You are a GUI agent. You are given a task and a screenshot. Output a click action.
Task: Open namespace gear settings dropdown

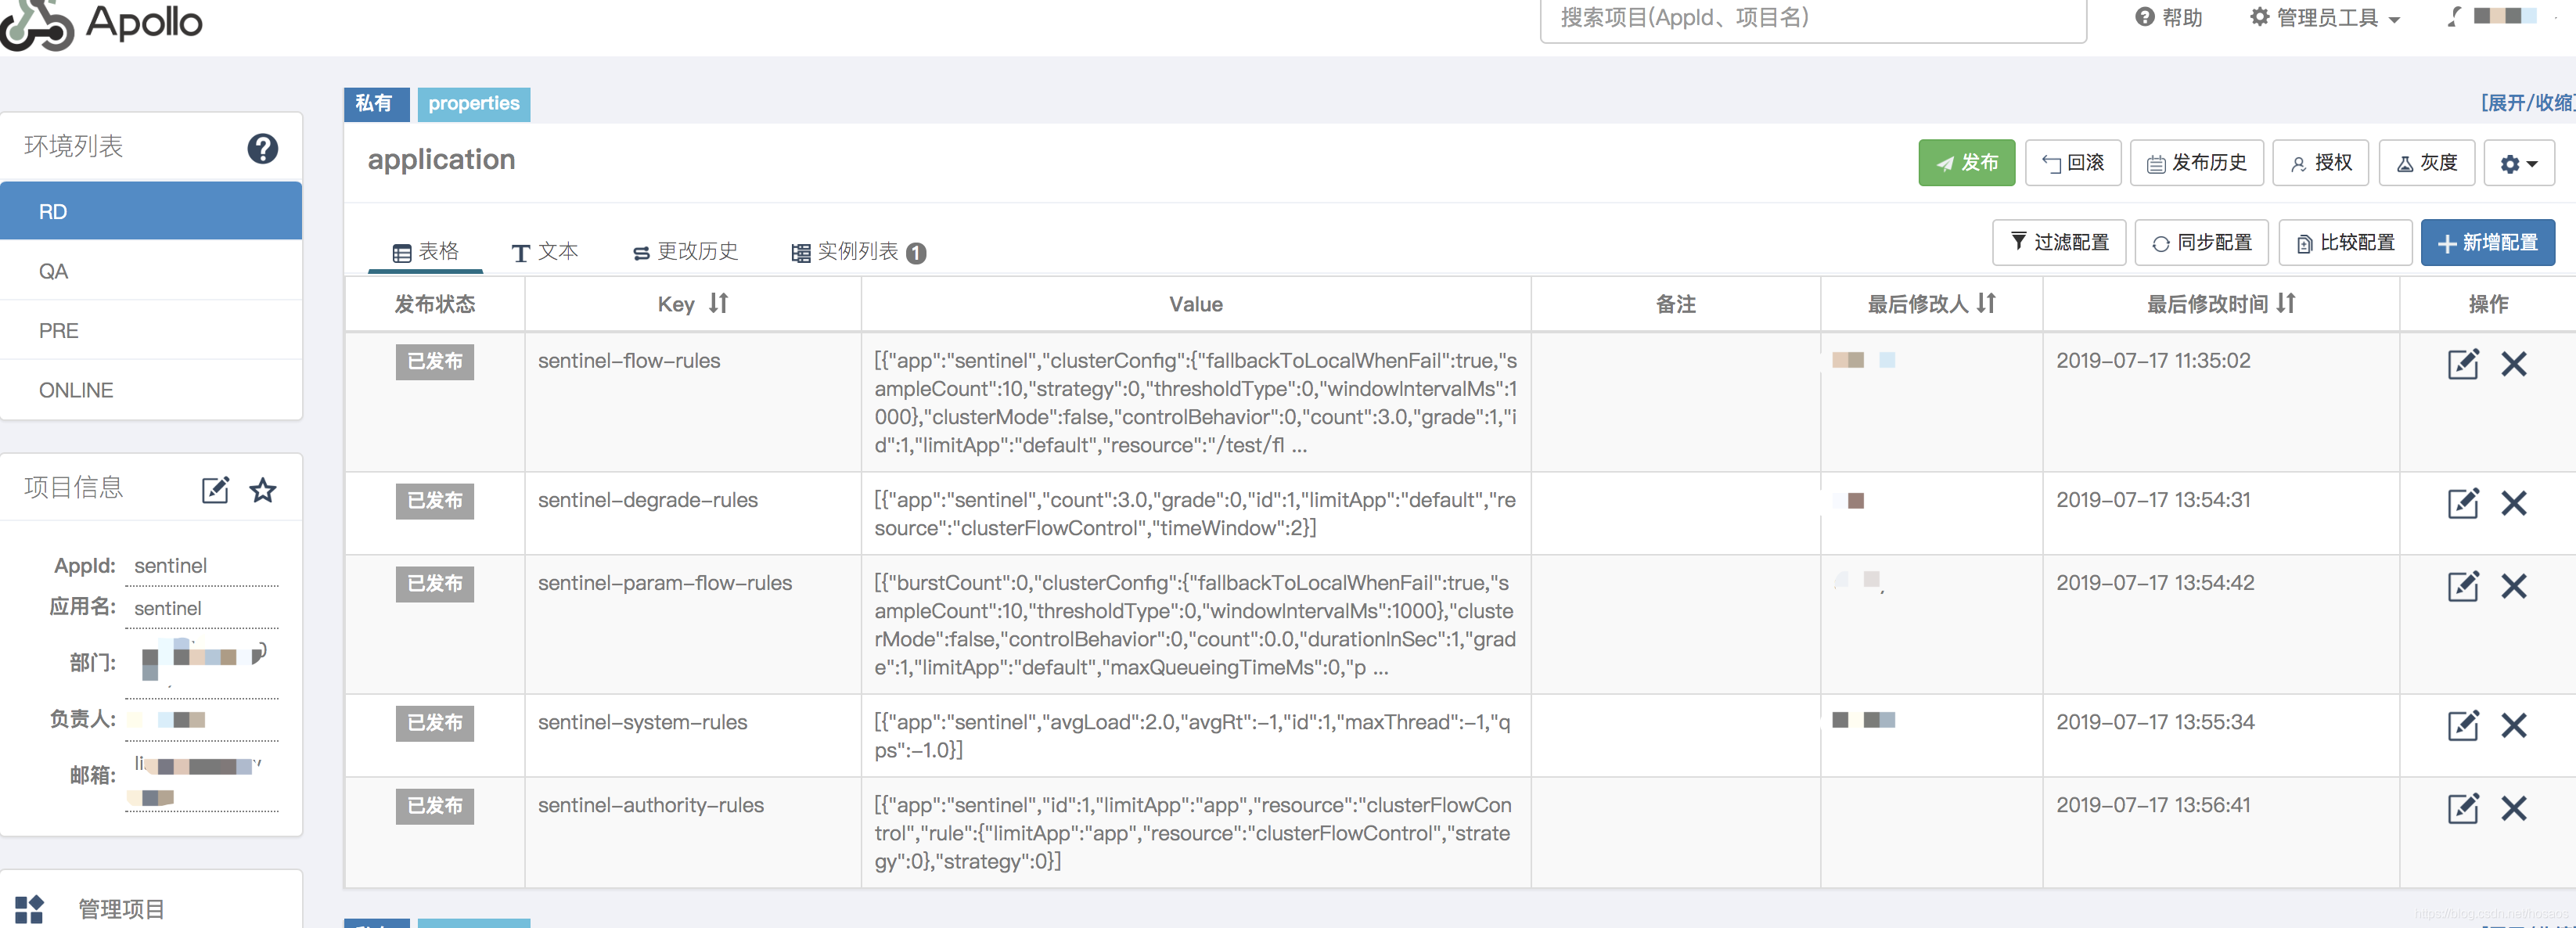2518,163
